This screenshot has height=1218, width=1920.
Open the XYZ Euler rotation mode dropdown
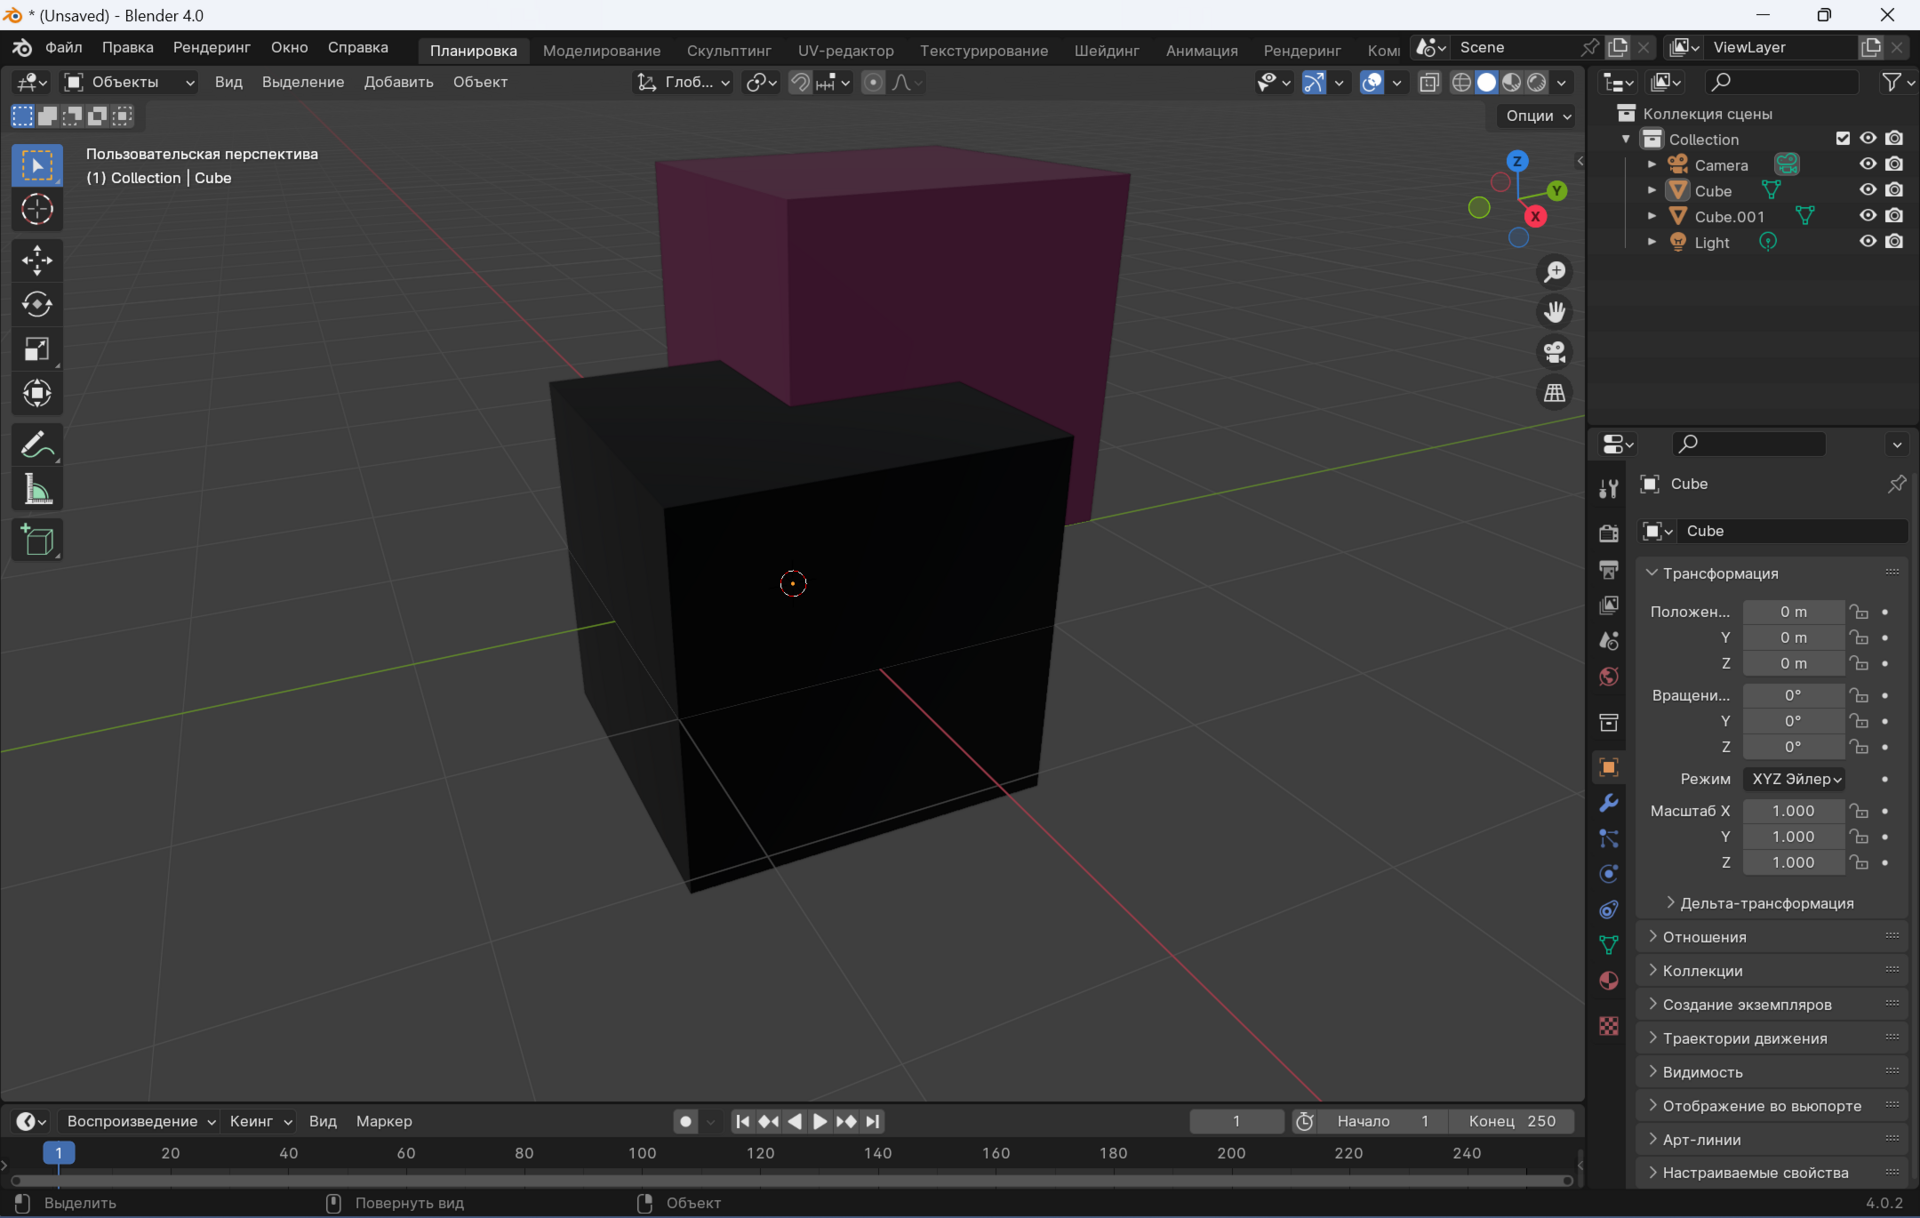[1794, 779]
